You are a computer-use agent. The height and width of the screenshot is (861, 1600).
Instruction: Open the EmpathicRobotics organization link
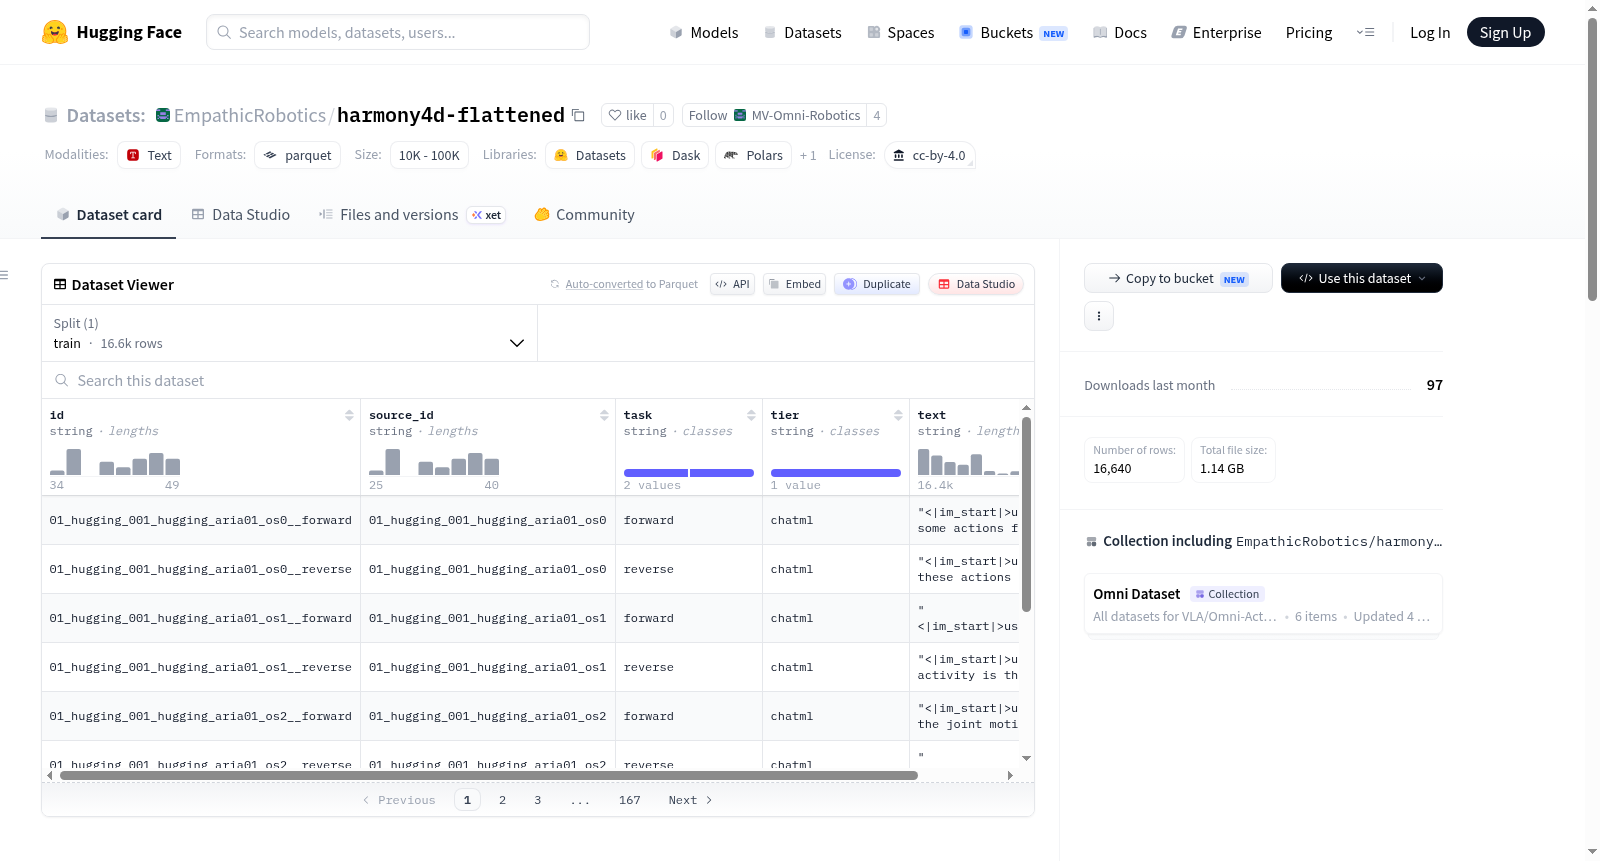point(250,115)
